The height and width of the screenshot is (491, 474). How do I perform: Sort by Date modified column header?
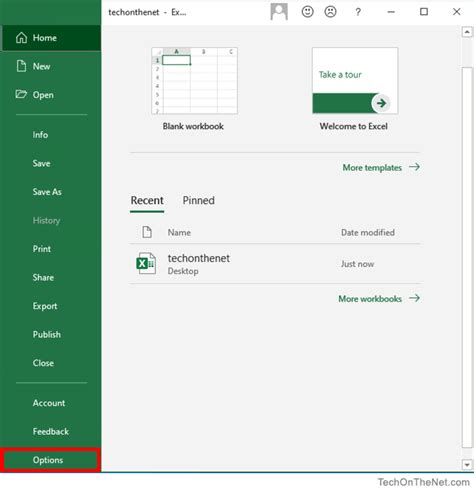(x=368, y=232)
